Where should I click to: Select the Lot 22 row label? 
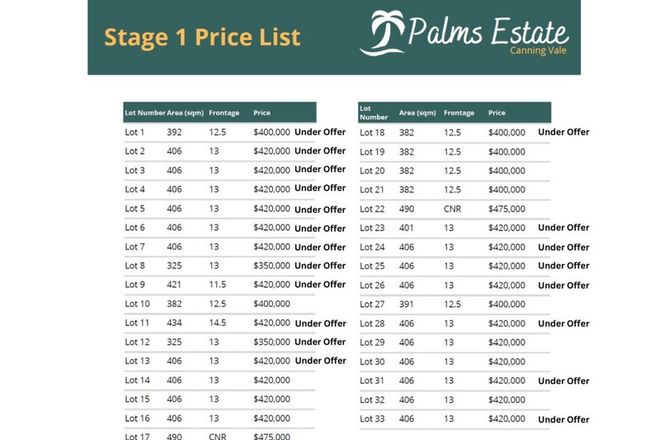[372, 208]
